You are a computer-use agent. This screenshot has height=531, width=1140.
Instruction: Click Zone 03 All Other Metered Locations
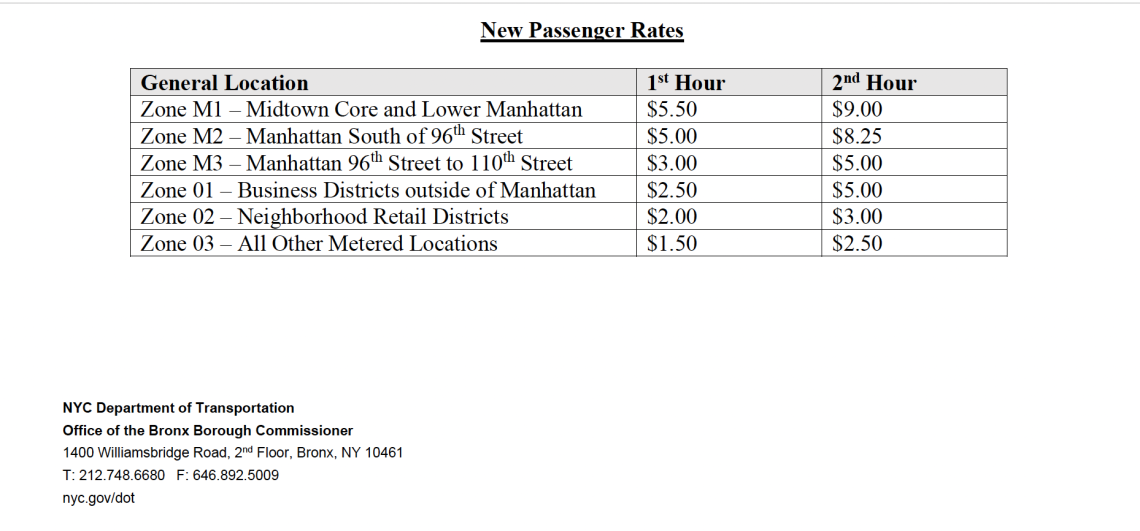(318, 243)
